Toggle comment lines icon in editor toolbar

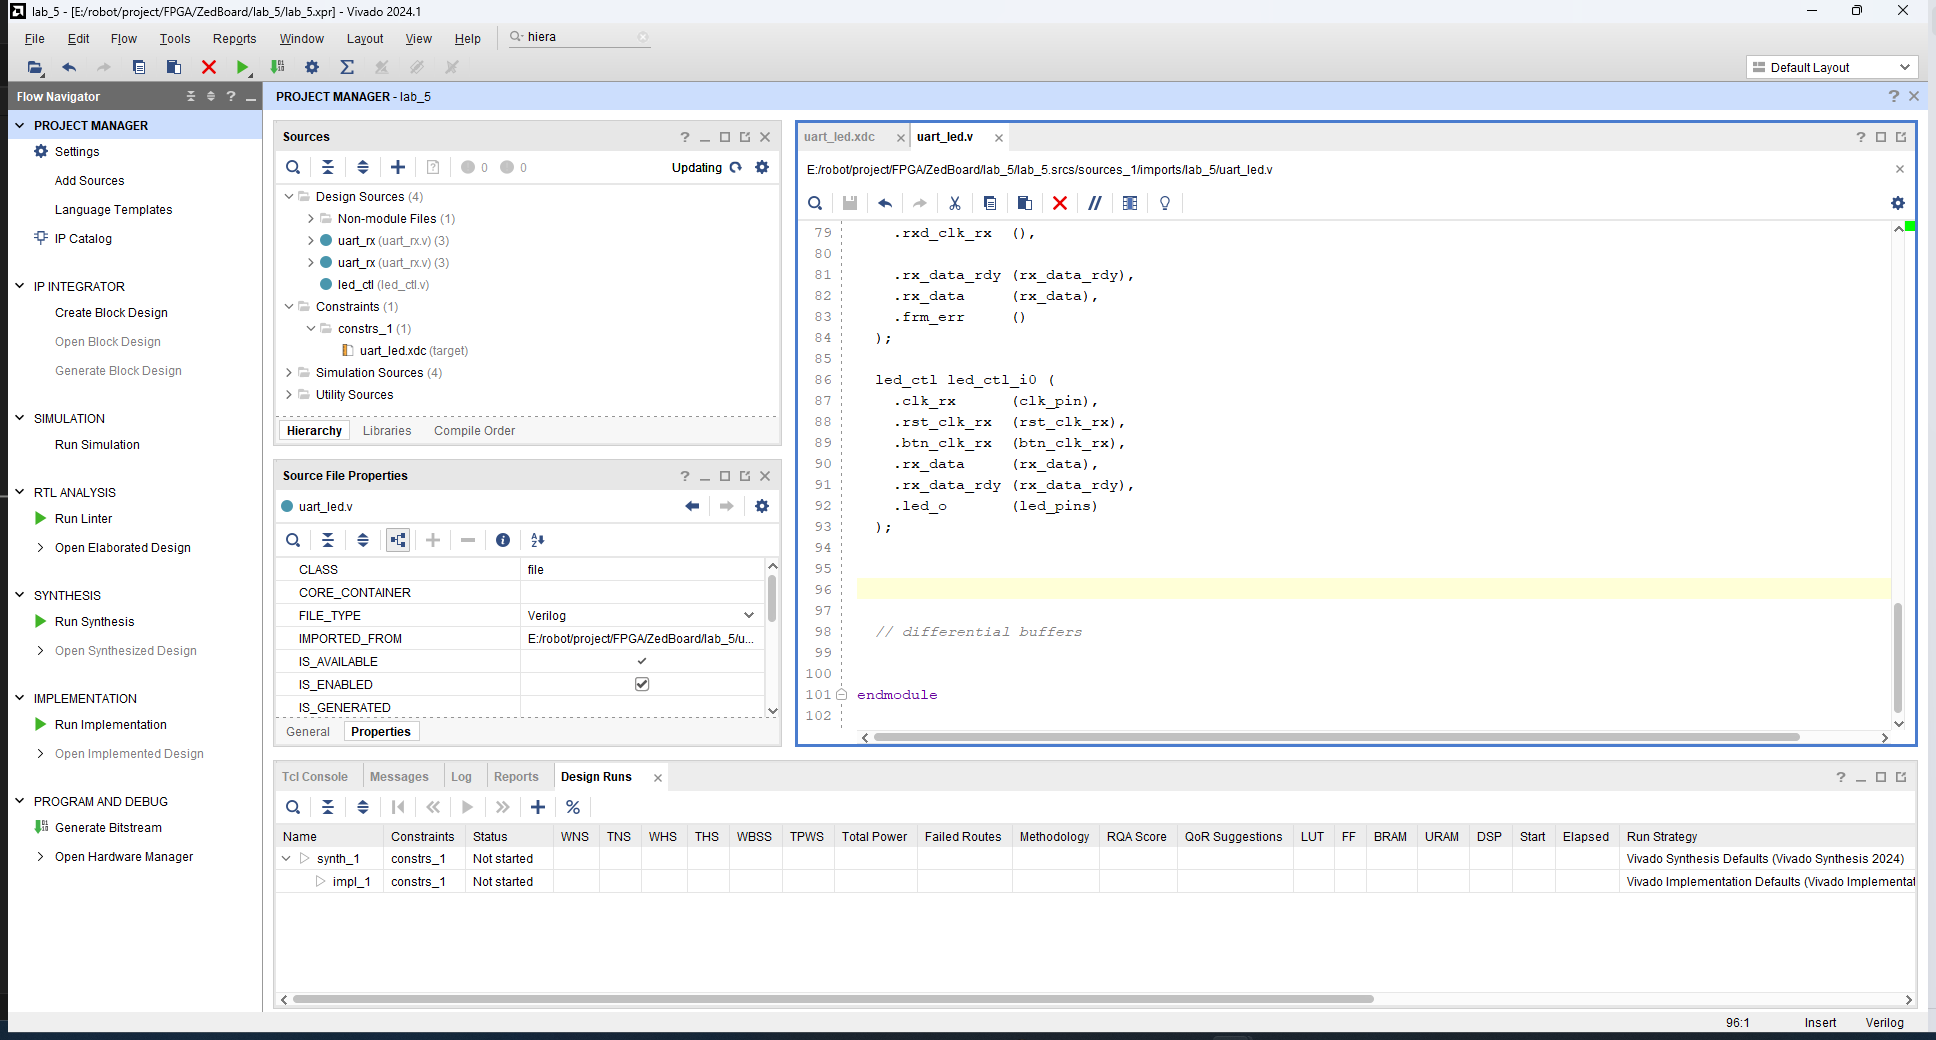point(1095,203)
